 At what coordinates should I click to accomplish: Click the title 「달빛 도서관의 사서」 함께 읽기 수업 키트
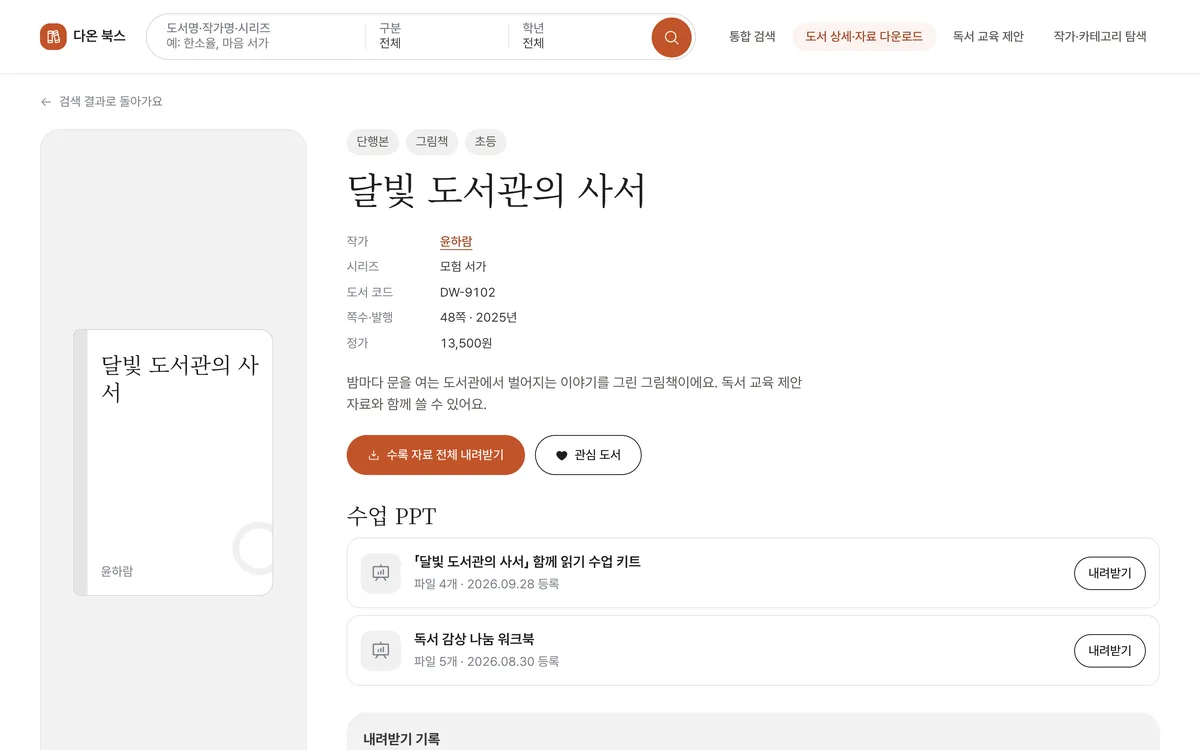(x=527, y=562)
